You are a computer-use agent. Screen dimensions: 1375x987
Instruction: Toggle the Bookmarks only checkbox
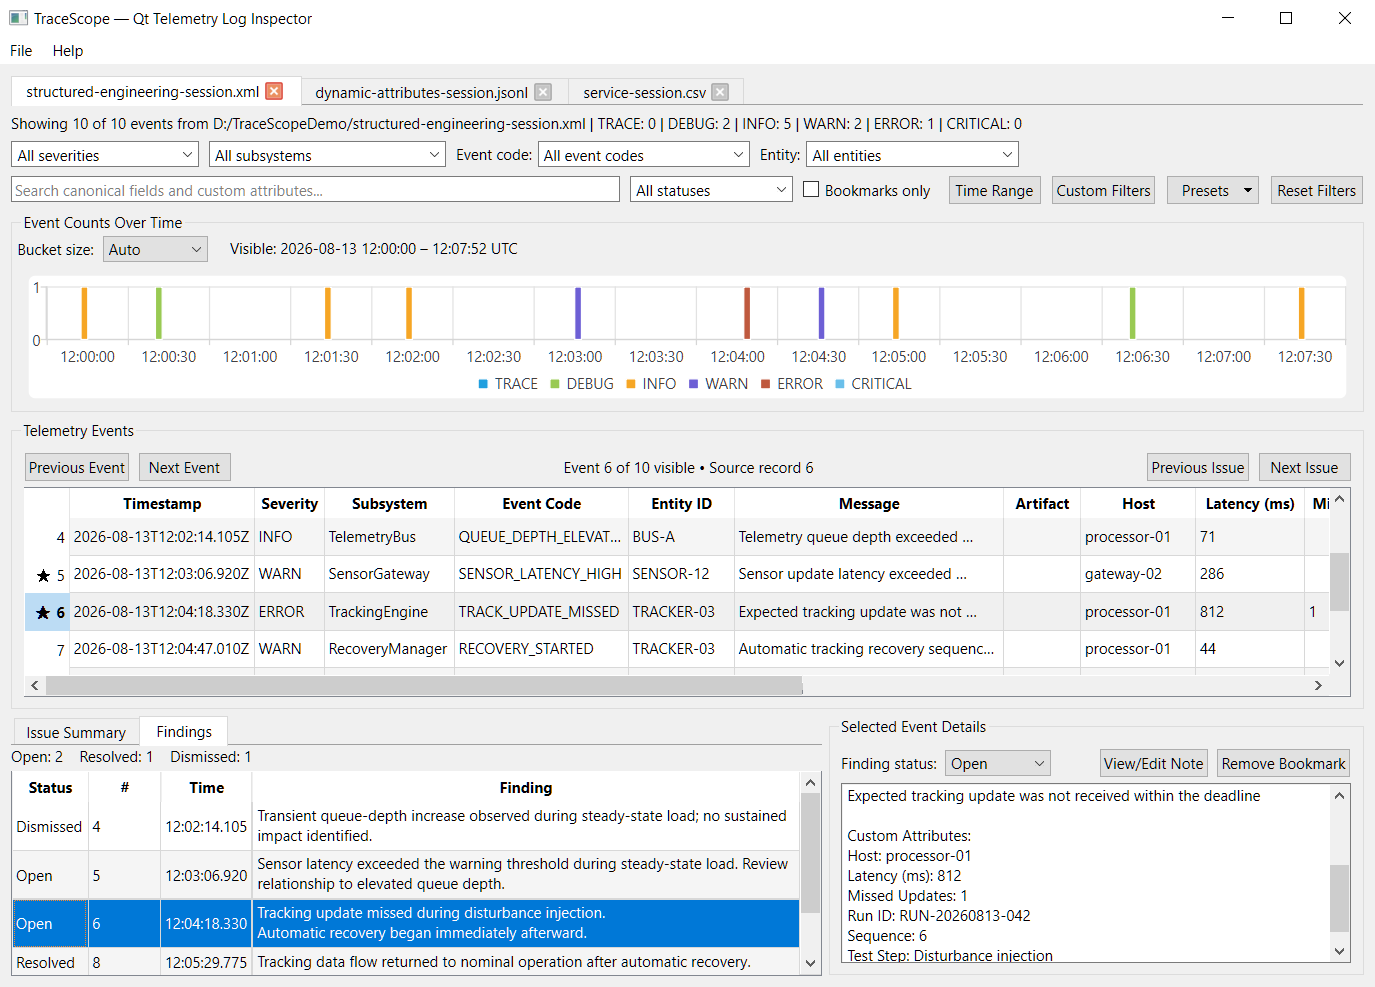pos(811,189)
